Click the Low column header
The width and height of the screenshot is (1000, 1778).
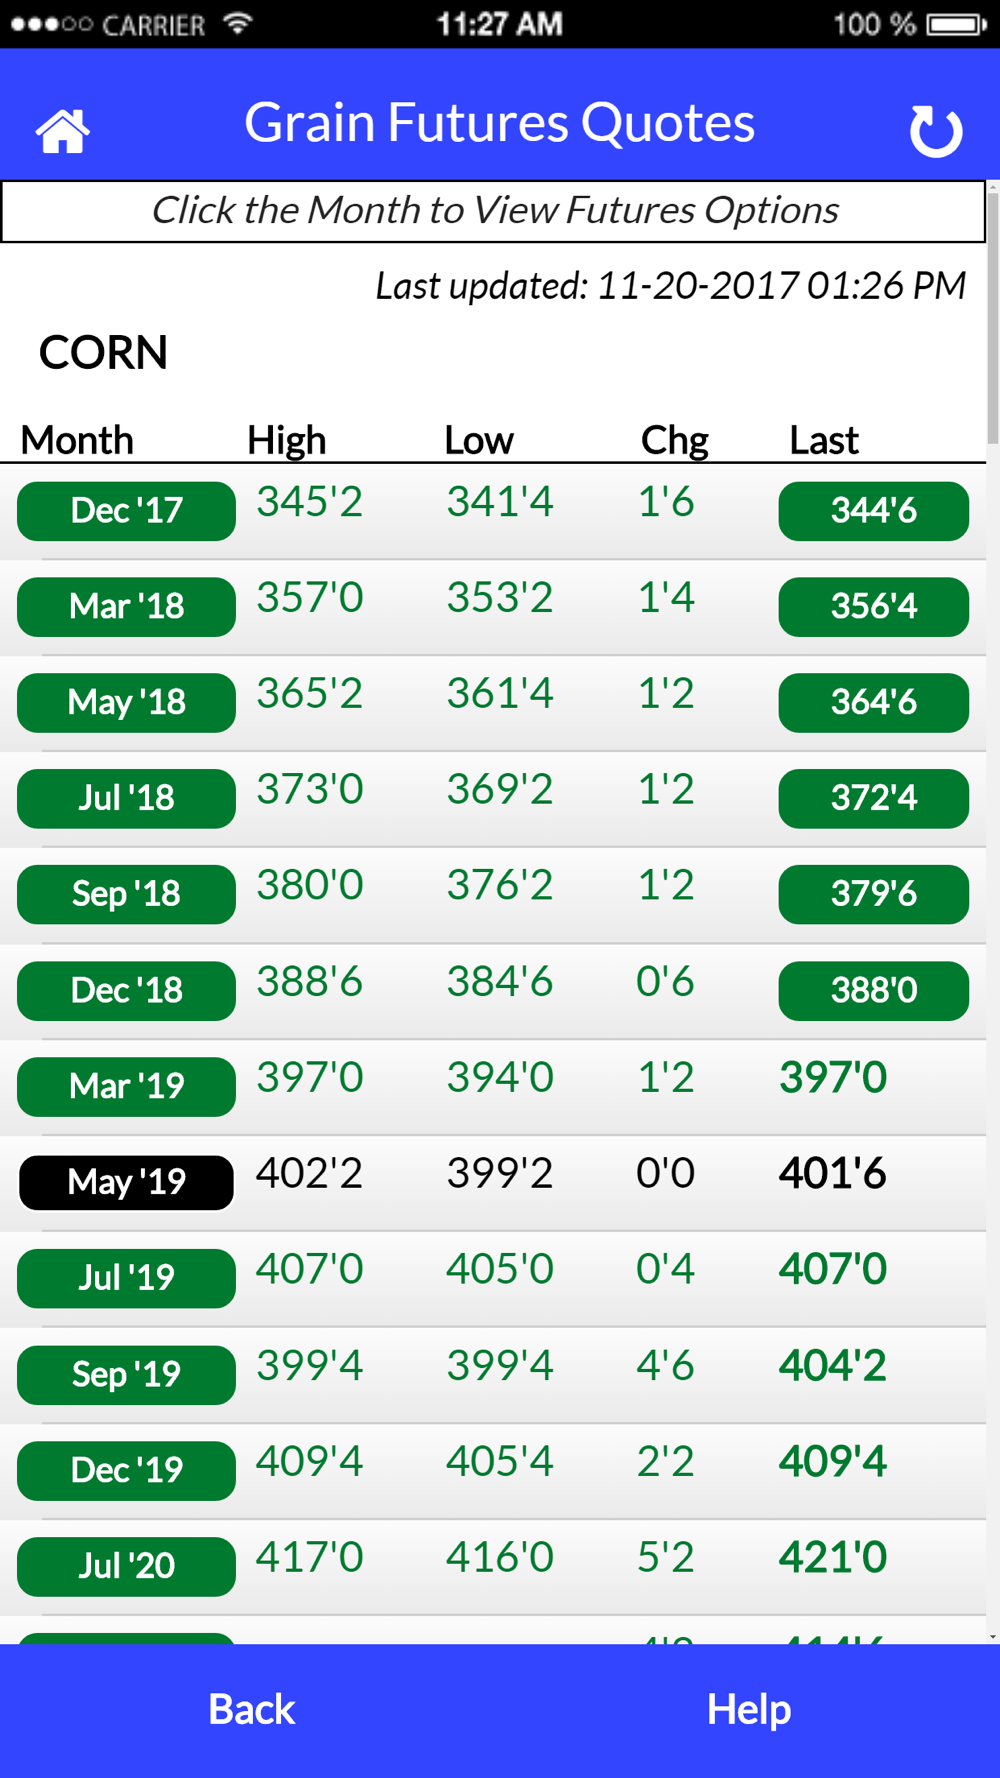pos(479,440)
